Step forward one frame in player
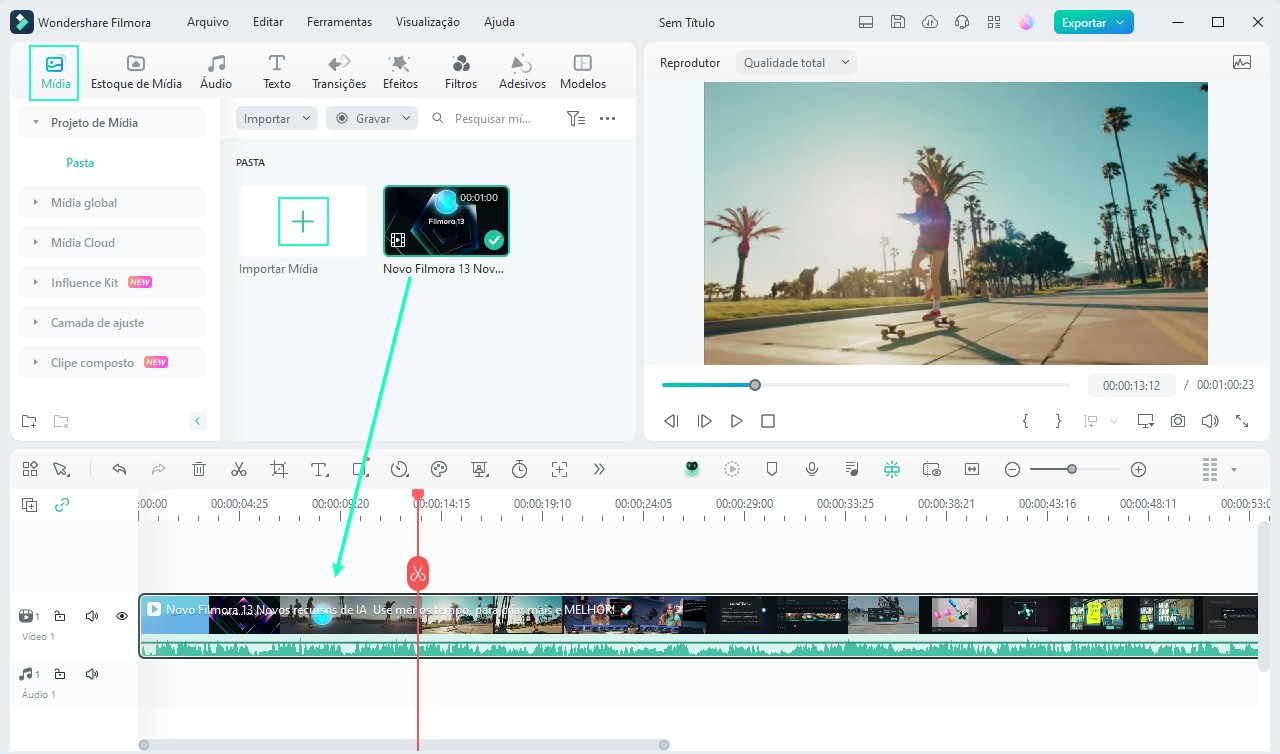 click(704, 421)
